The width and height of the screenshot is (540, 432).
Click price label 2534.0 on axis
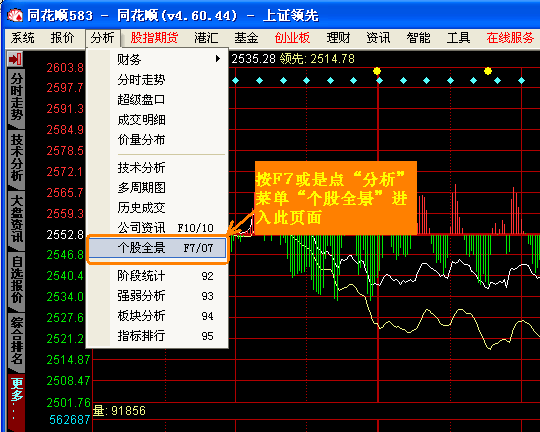click(65, 297)
